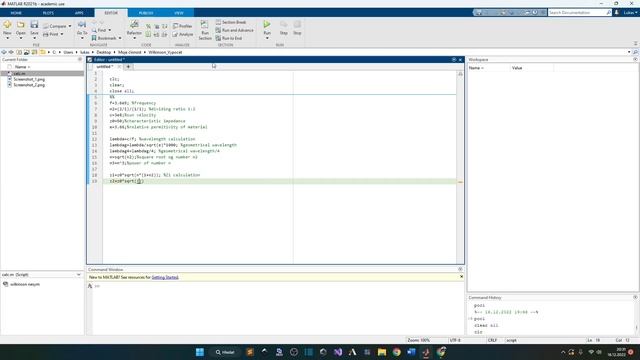This screenshot has height=360, width=640.
Task: Click the Refactor icon
Action: [134, 25]
